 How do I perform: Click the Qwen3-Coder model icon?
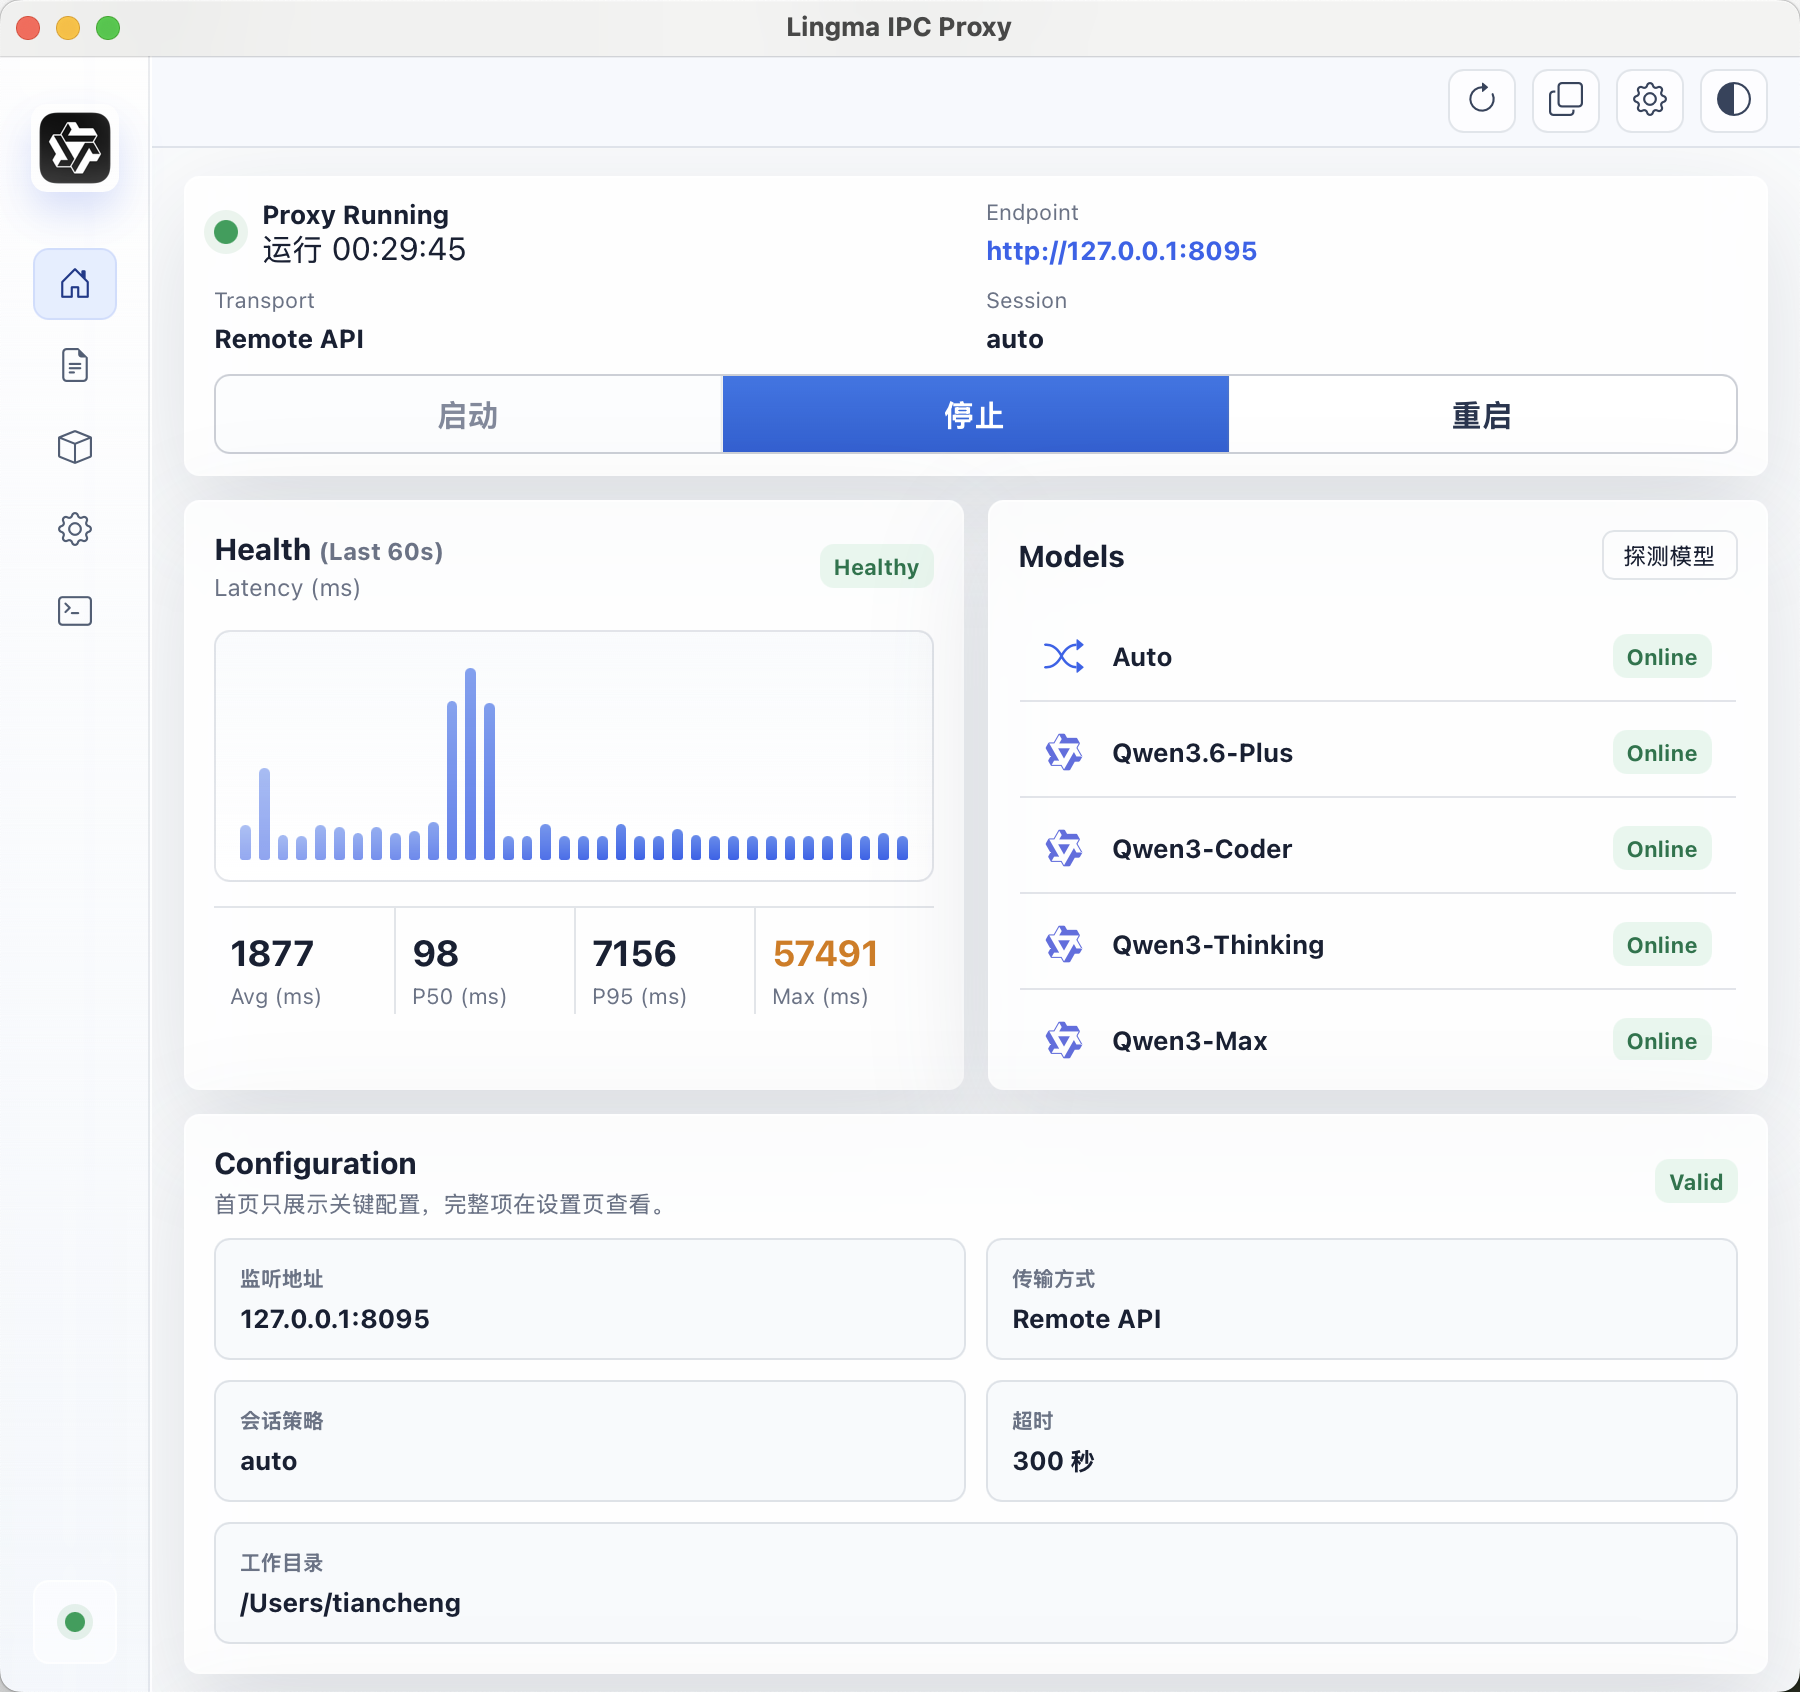click(x=1064, y=849)
